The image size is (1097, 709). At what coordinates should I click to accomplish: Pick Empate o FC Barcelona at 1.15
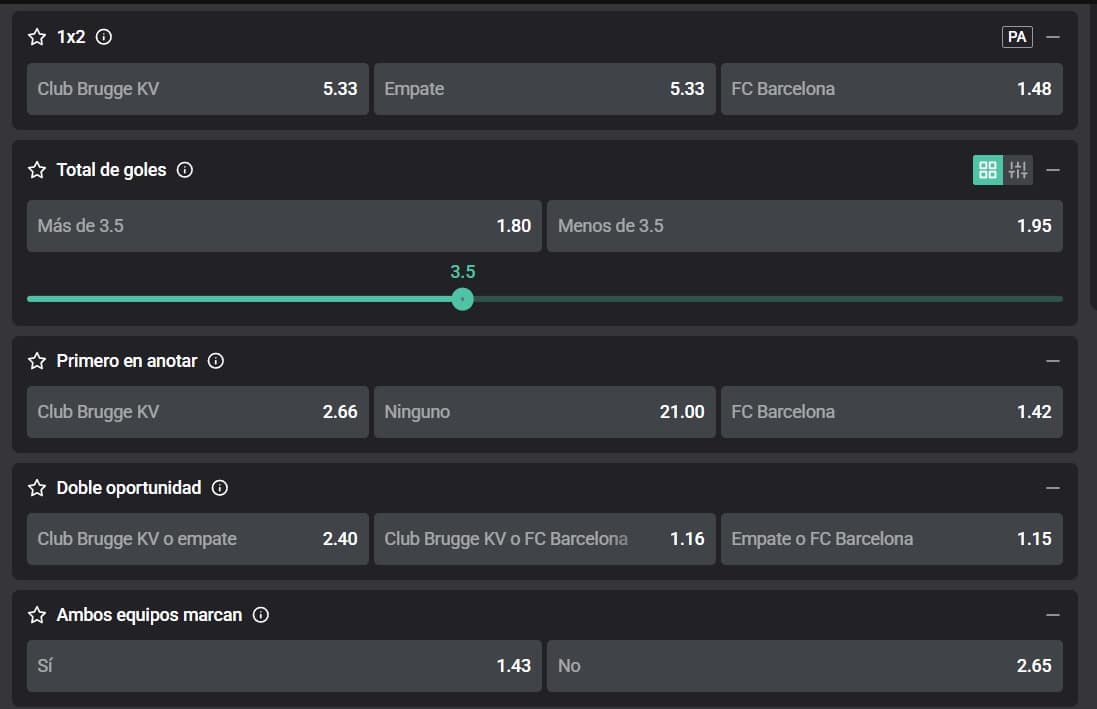click(891, 539)
